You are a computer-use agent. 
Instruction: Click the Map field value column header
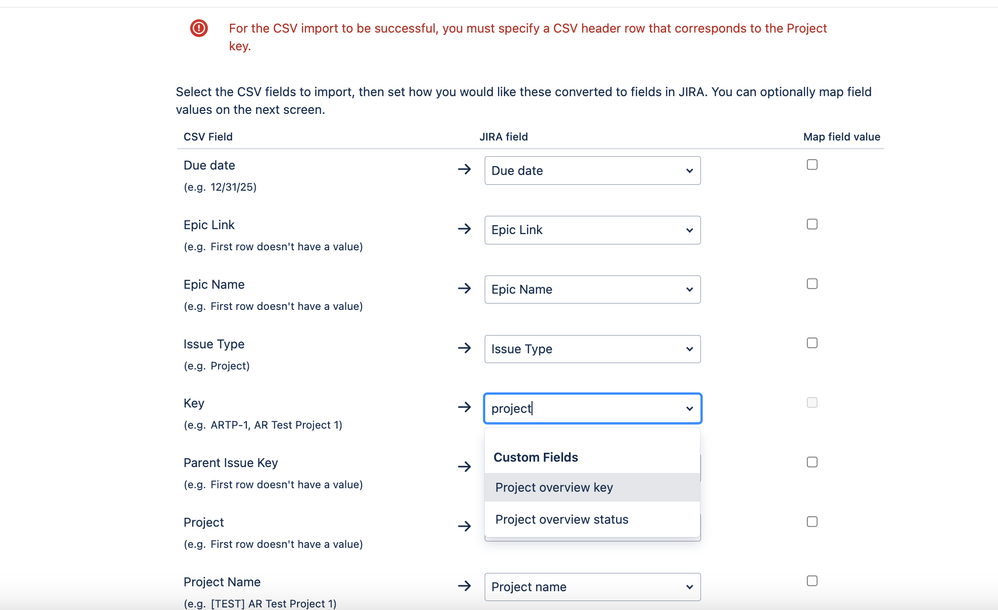coord(841,137)
